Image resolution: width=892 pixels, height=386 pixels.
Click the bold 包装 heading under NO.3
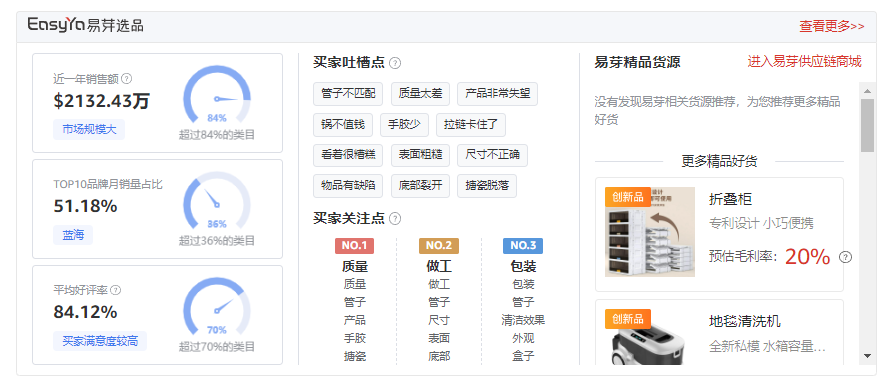pos(523,266)
